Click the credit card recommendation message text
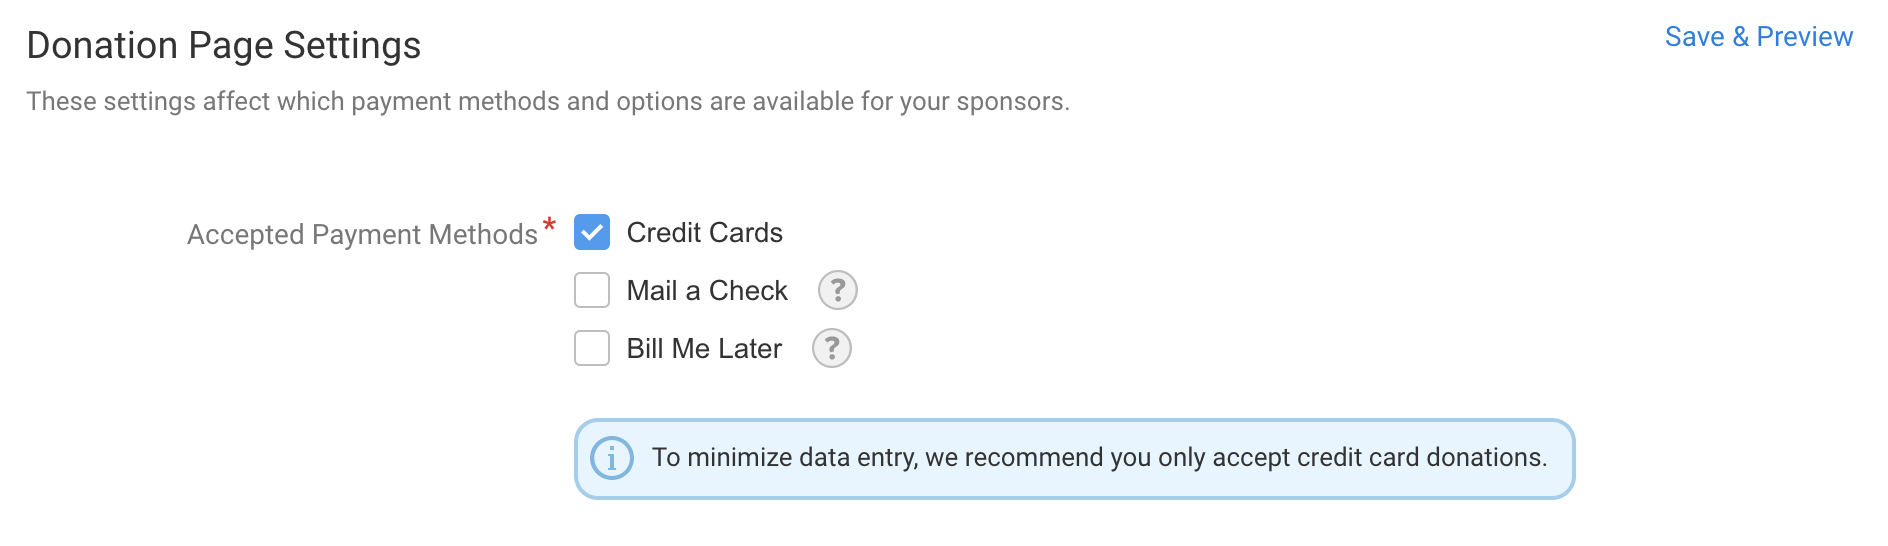Screen dimensions: 1888x546 pos(1099,457)
